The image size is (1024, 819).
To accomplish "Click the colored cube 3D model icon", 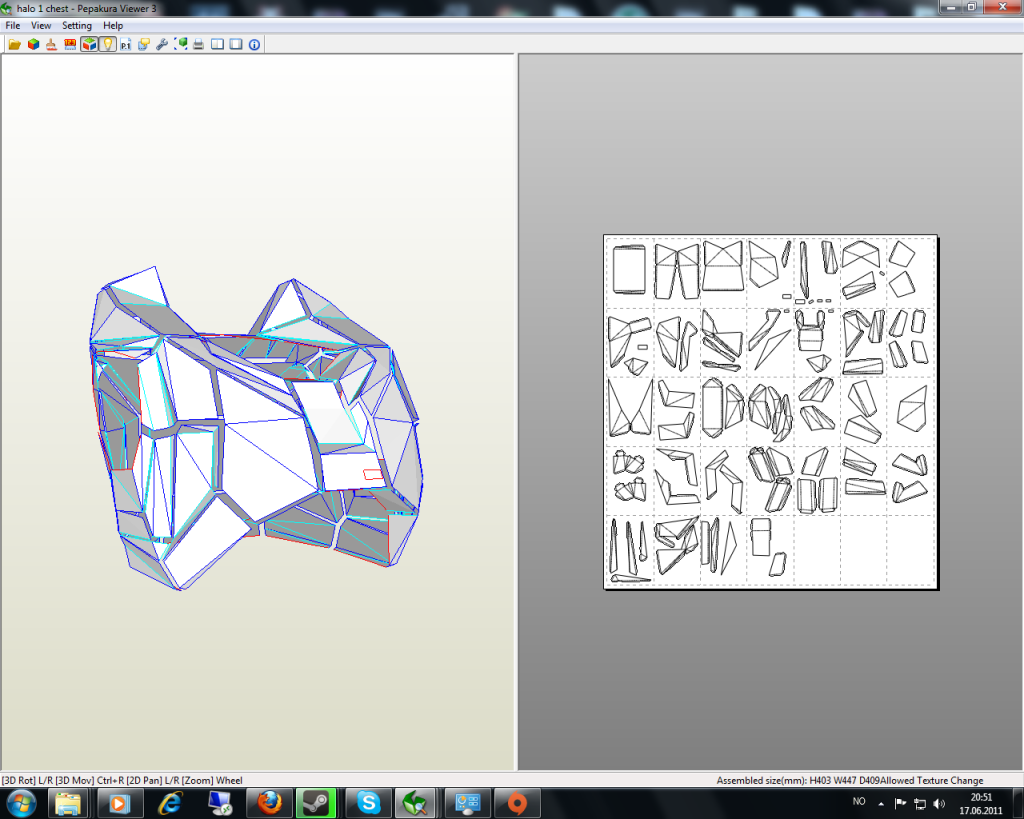I will pyautogui.click(x=33, y=44).
